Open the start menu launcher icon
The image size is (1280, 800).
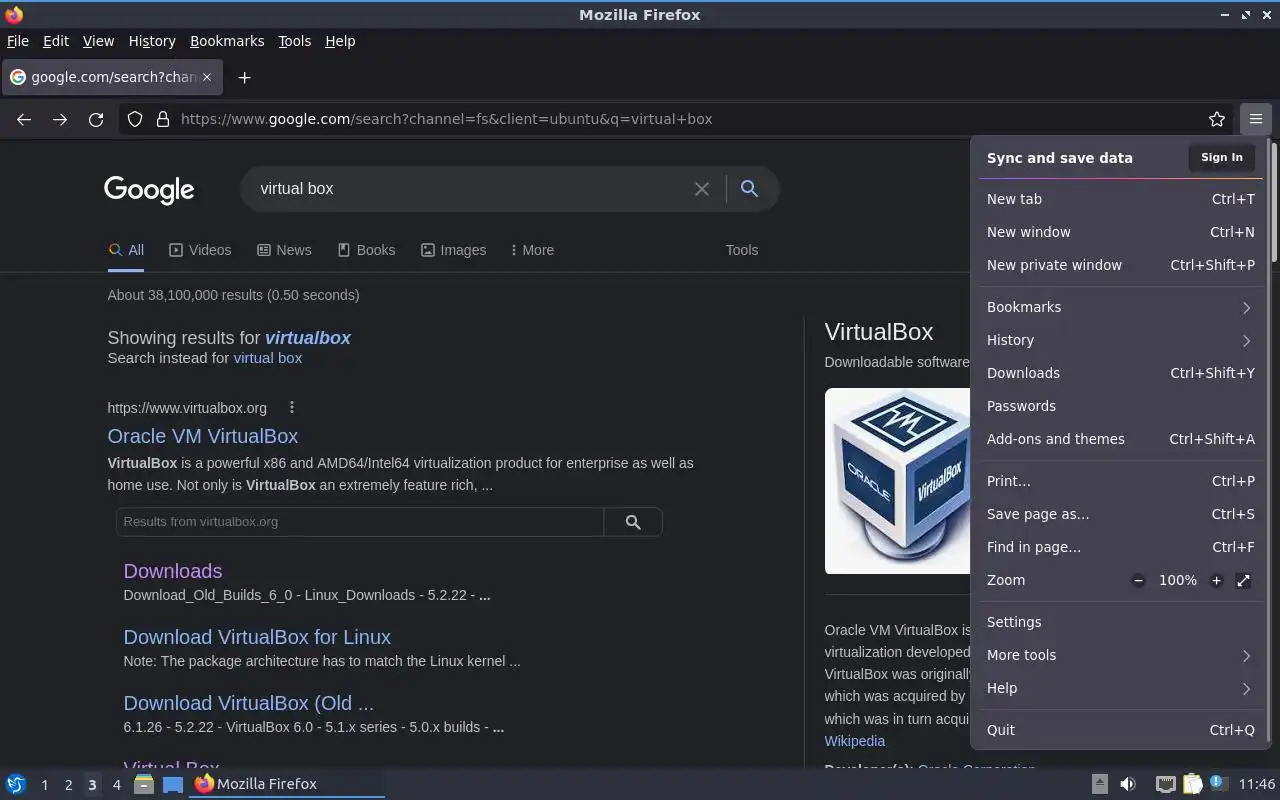click(16, 784)
